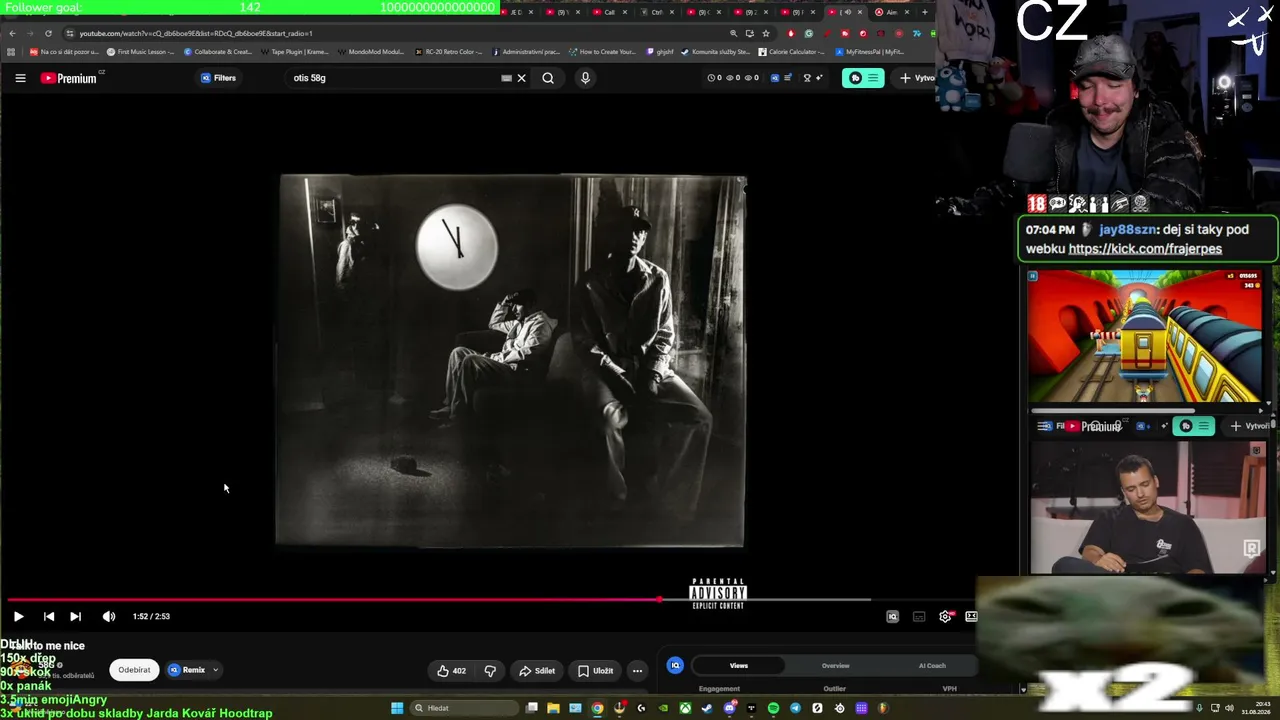The width and height of the screenshot is (1280, 720).
Task: Reload the page in Chrome
Action: click(48, 33)
